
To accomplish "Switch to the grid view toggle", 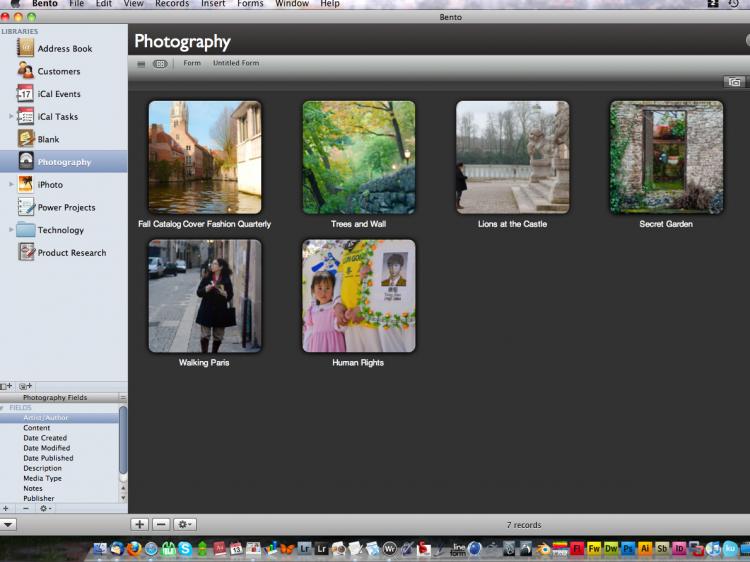I will 160,63.
